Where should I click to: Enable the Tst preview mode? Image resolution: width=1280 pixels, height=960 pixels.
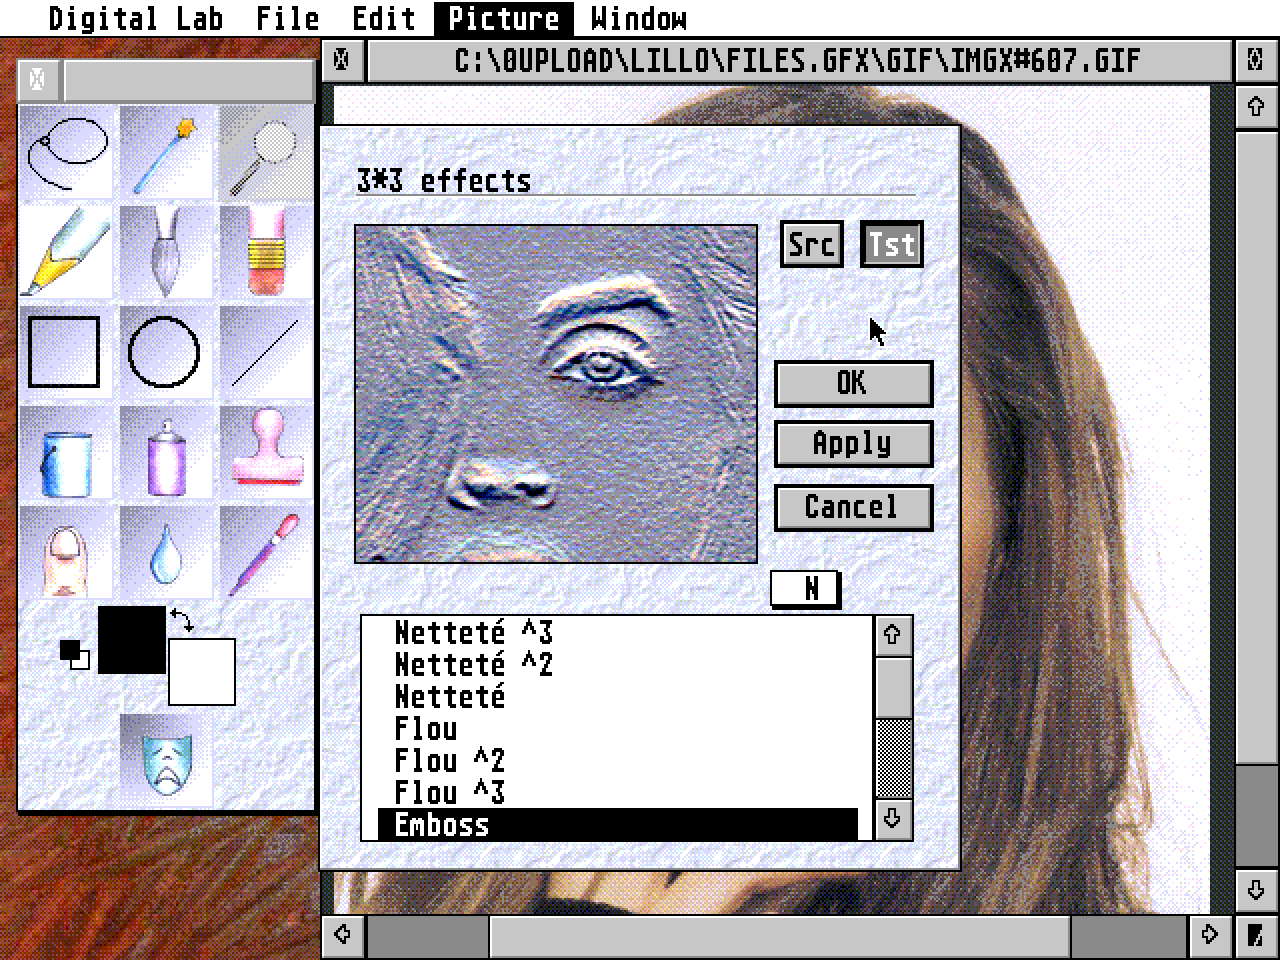click(890, 243)
